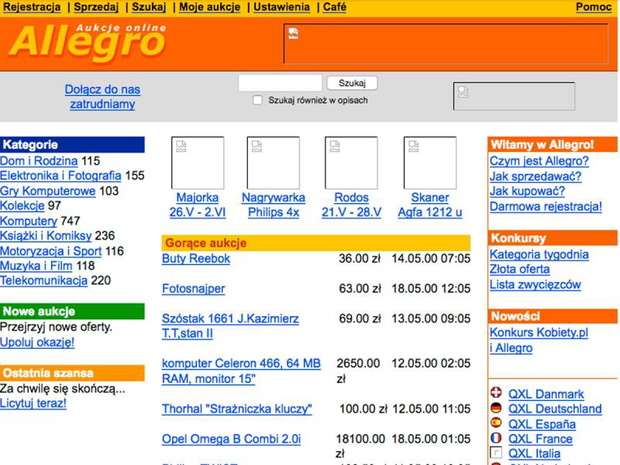
Task: Open Muzyka i Film category
Action: (36, 266)
